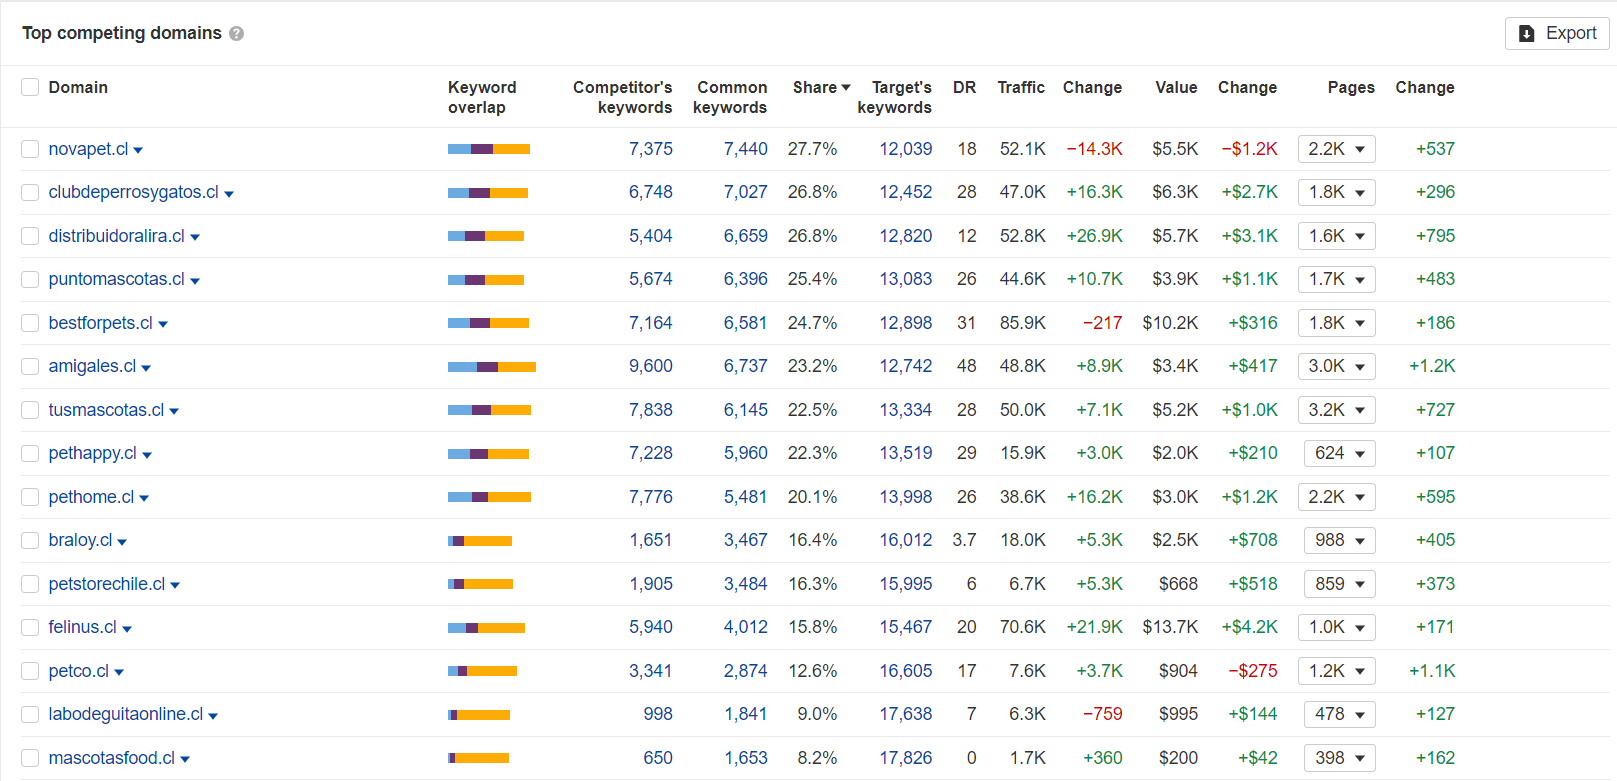Viewport: 1617px width, 781px height.
Task: Click traffic change −14.3K for novapet.cl
Action: (1095, 149)
